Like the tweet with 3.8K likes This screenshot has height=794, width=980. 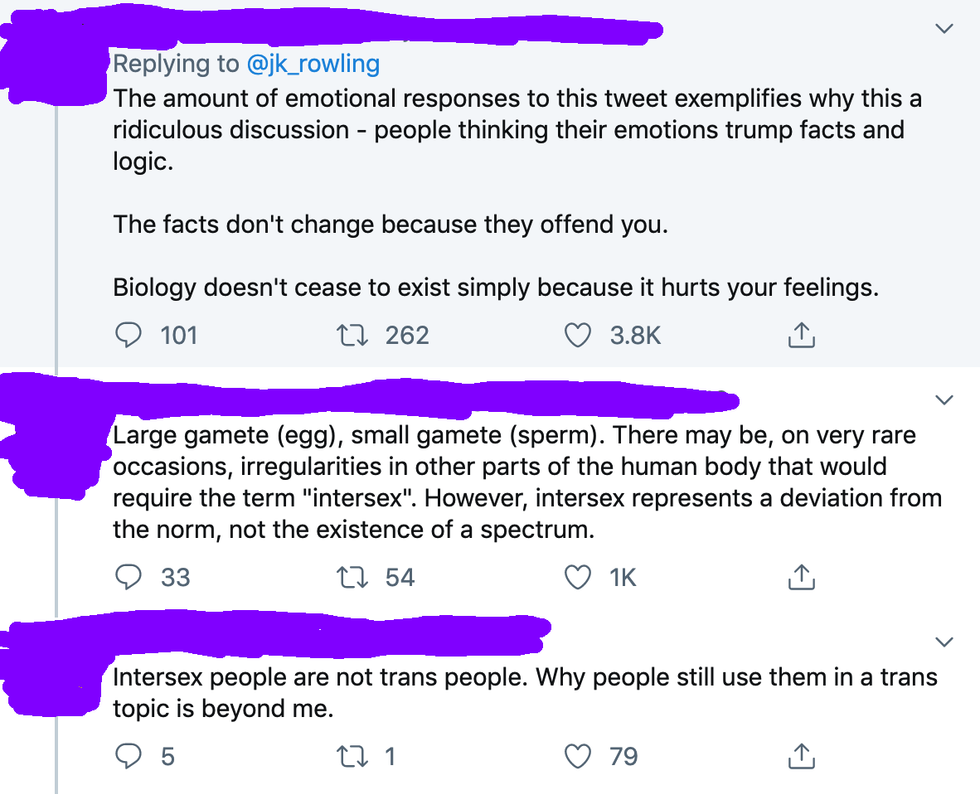579,335
